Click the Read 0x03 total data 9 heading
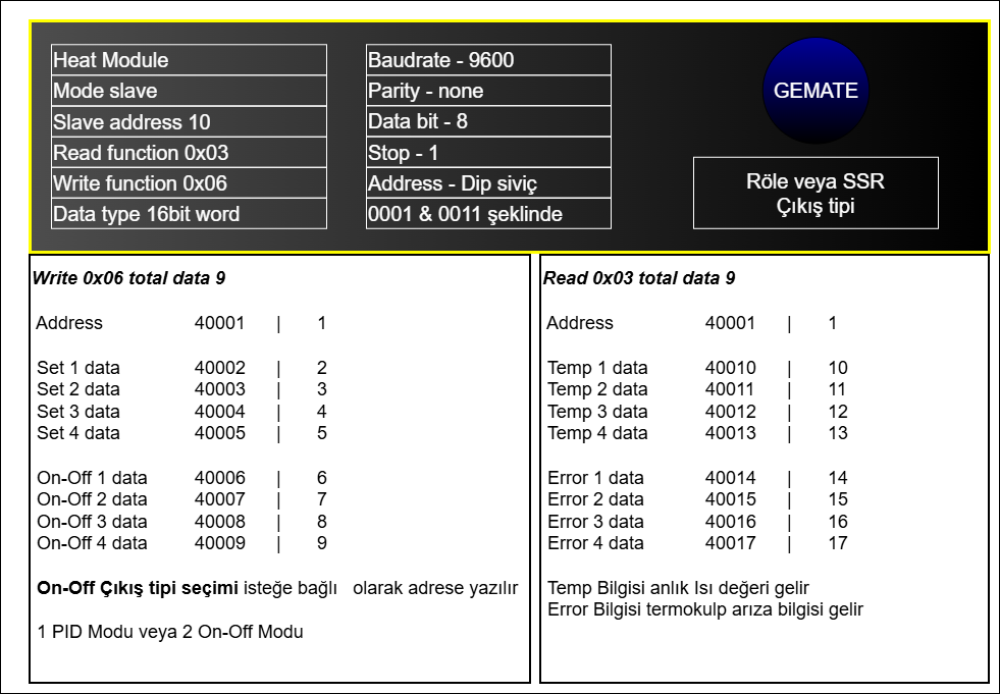This screenshot has width=1000, height=694. coord(639,278)
